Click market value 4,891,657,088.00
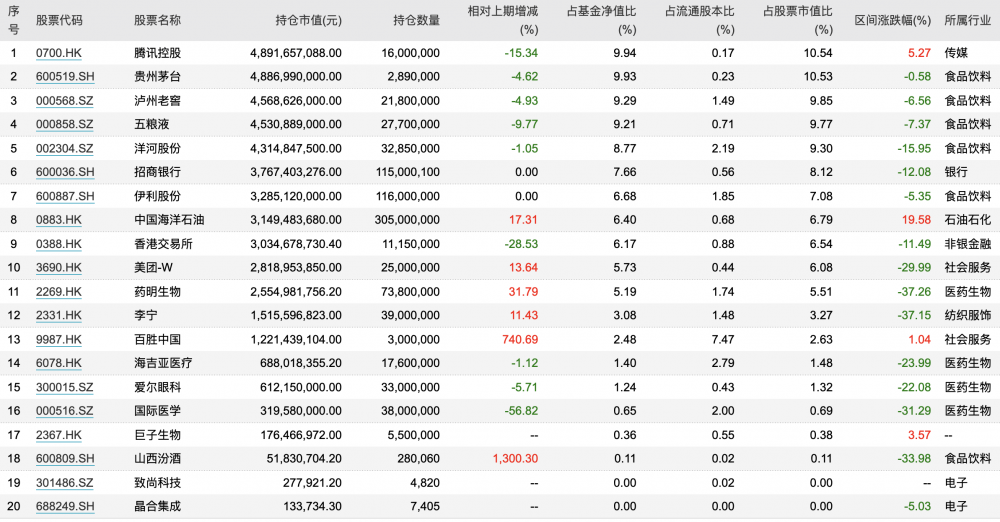 click(296, 53)
